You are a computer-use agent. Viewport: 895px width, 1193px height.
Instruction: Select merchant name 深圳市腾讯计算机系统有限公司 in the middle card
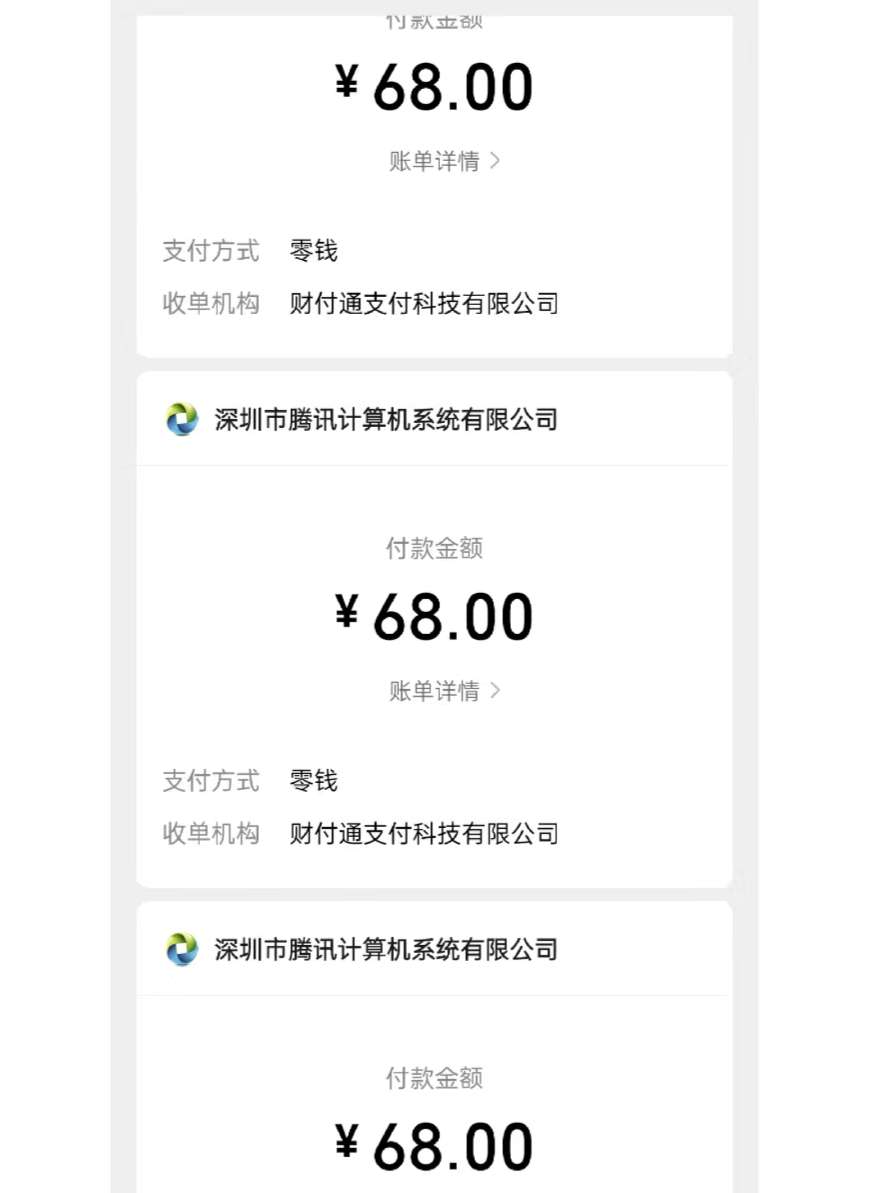(386, 420)
